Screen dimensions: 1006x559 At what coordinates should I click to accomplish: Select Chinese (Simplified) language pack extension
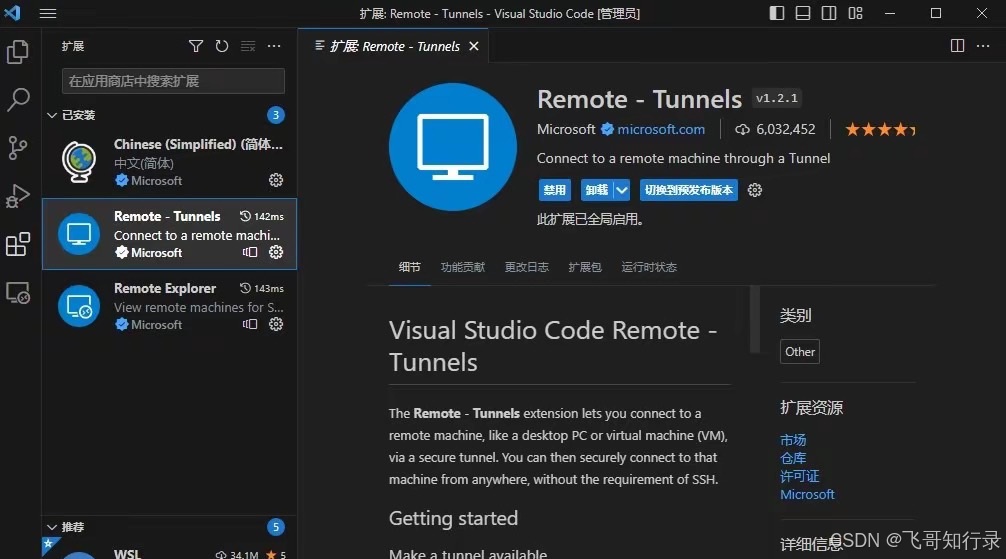169,162
